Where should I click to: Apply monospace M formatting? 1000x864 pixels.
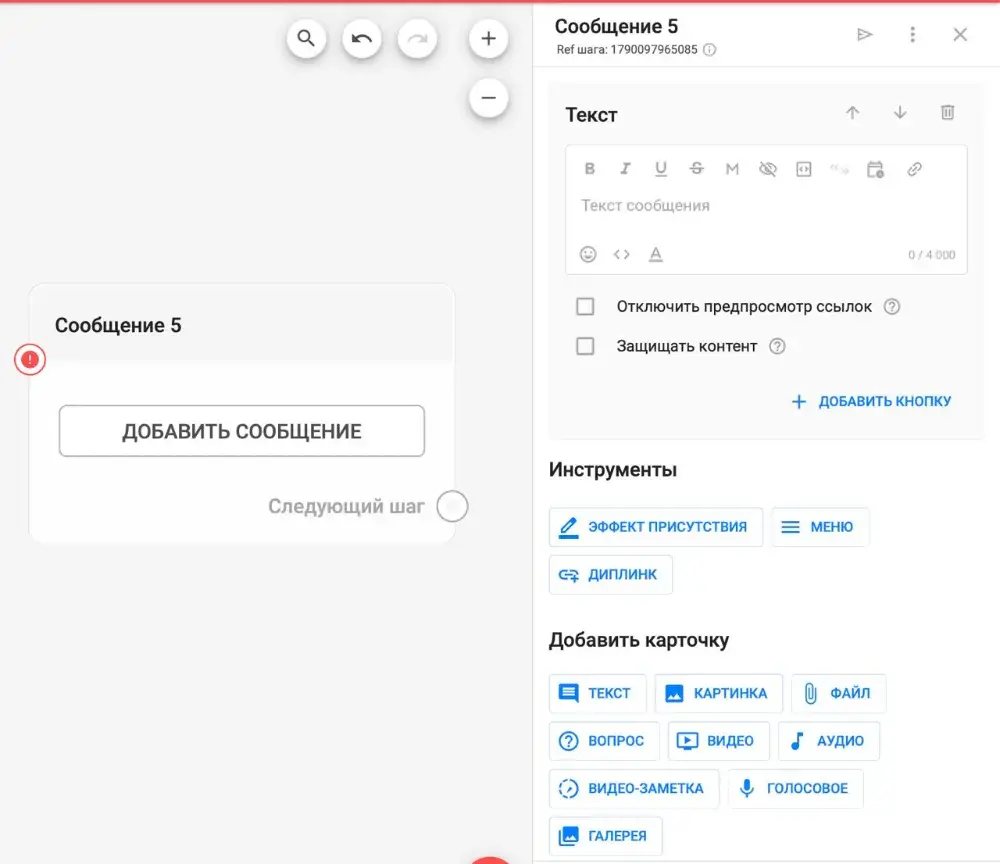click(x=732, y=169)
